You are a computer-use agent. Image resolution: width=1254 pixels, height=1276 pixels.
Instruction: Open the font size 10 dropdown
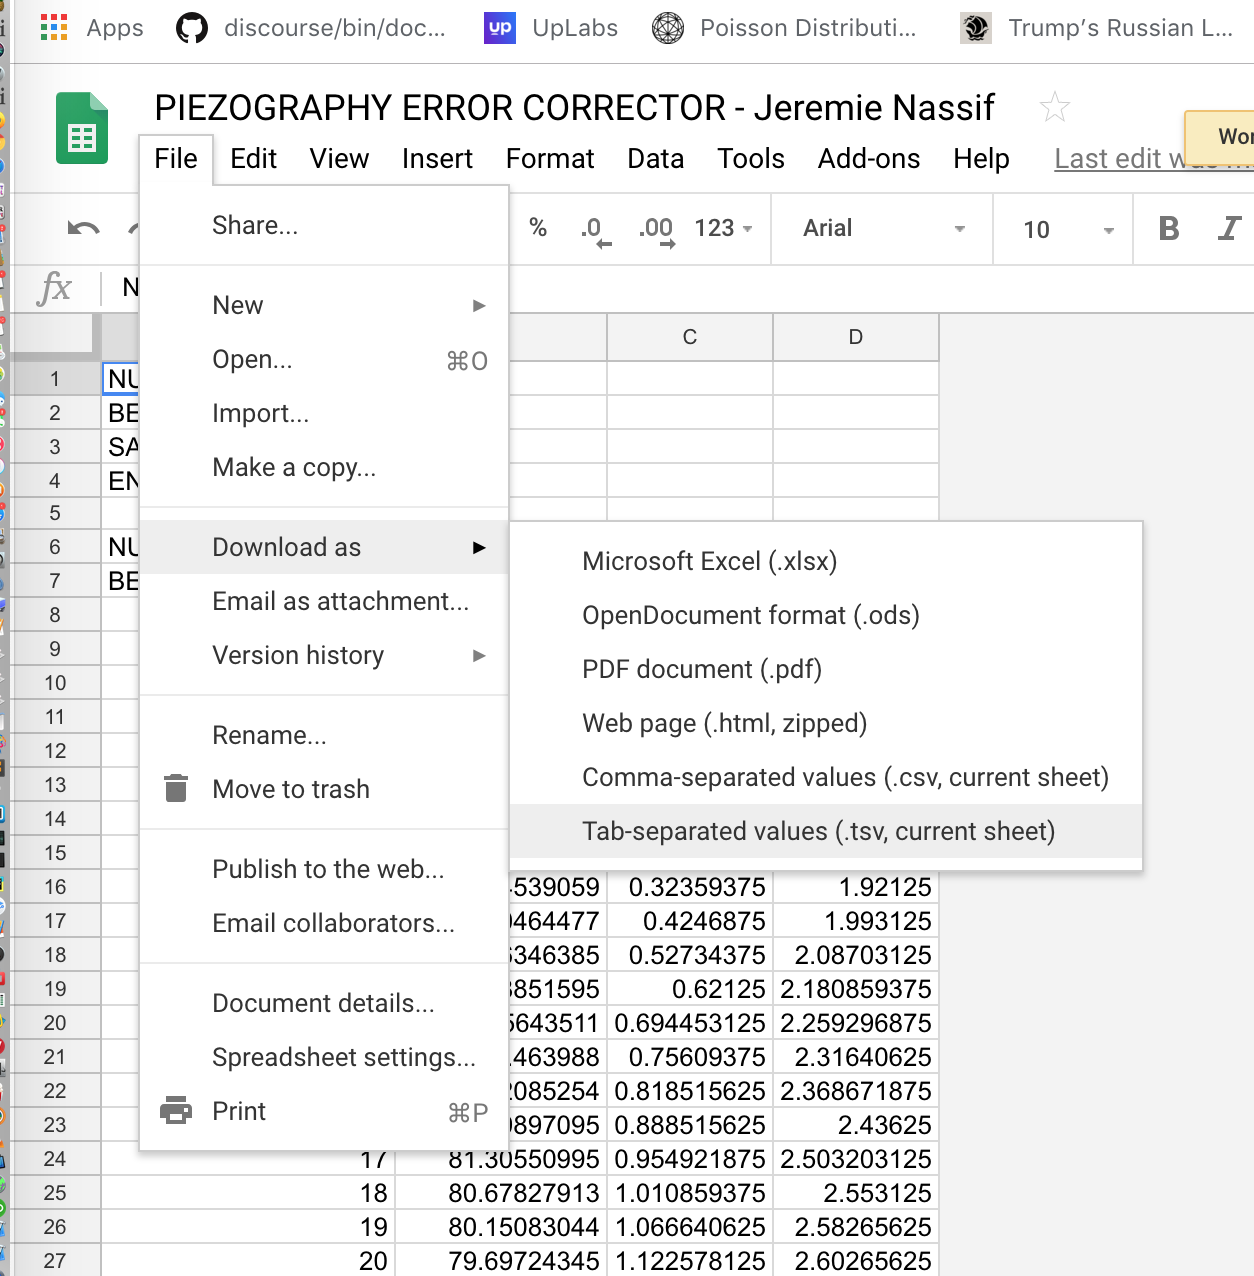(x=1066, y=229)
